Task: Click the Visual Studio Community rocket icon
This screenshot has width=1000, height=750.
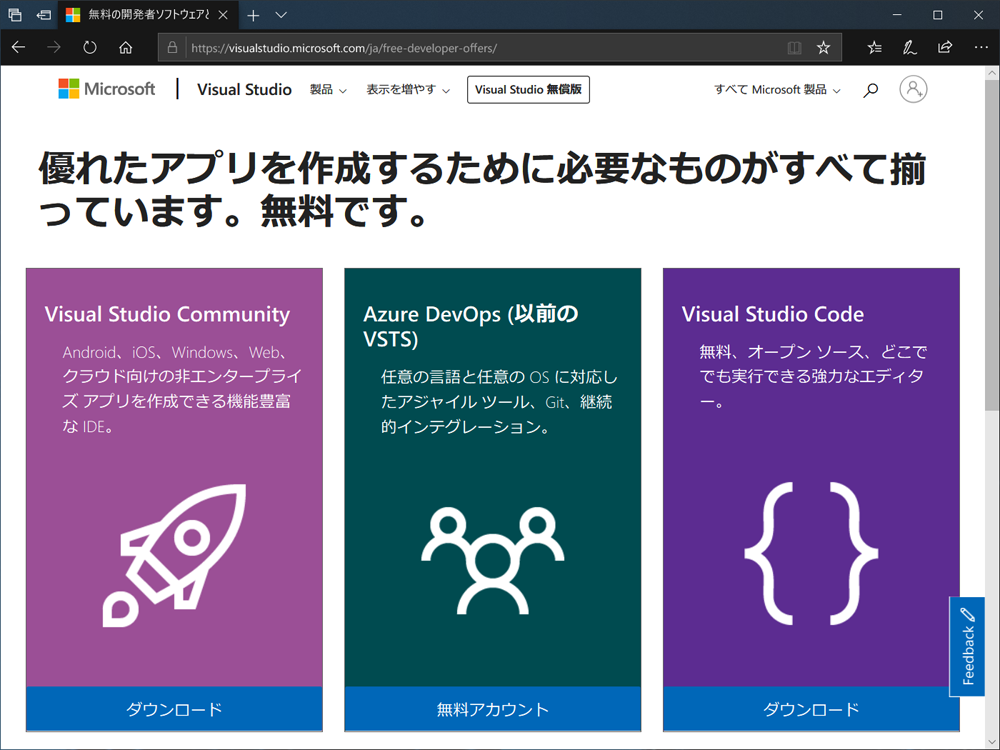Action: (174, 555)
